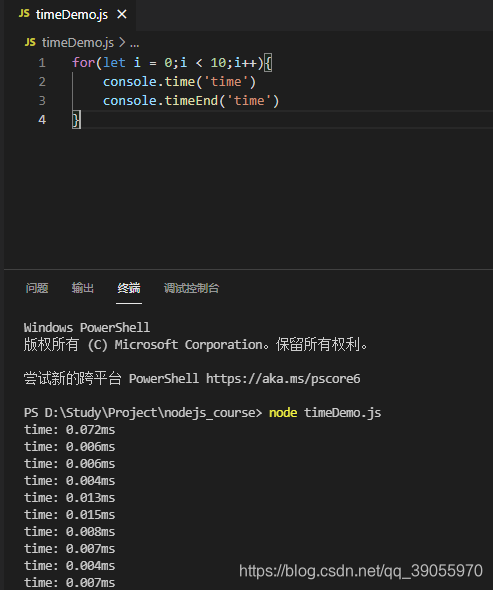Click the Microsoft Corporation copyright line
This screenshot has height=590, width=493.
(195, 344)
